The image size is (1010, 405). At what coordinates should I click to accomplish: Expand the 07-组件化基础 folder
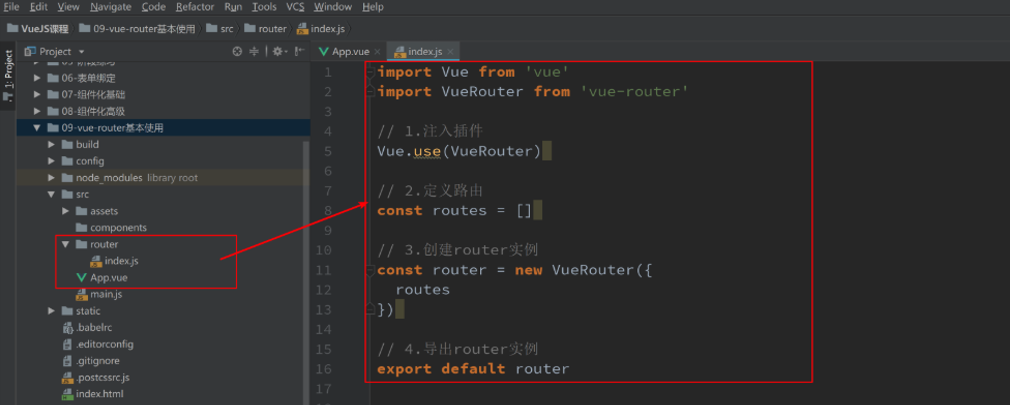[37, 95]
